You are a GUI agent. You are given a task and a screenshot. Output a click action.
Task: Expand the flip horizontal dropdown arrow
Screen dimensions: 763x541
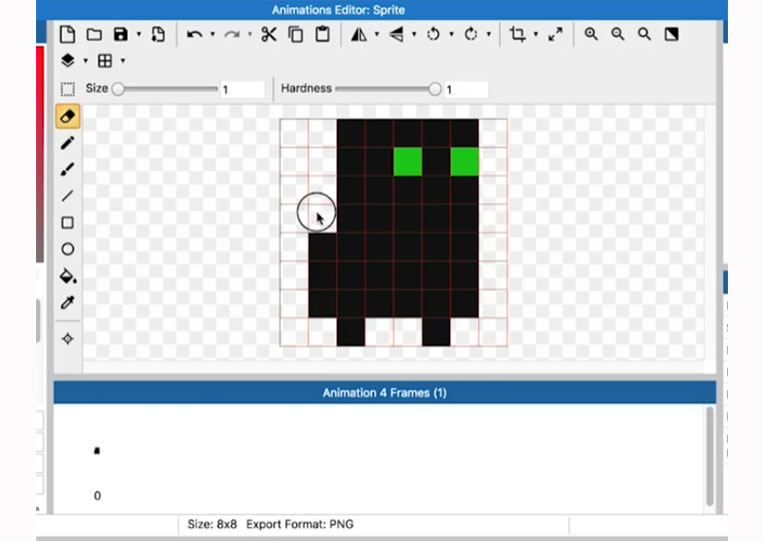(377, 35)
